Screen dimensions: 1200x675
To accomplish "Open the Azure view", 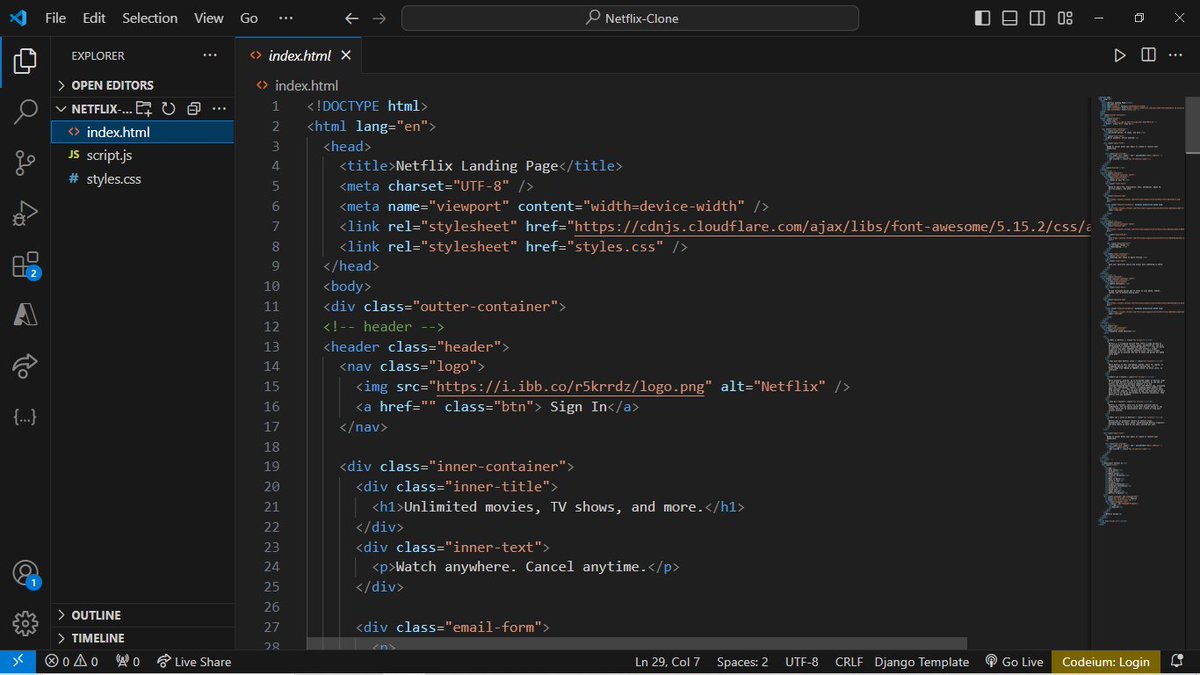I will [25, 315].
